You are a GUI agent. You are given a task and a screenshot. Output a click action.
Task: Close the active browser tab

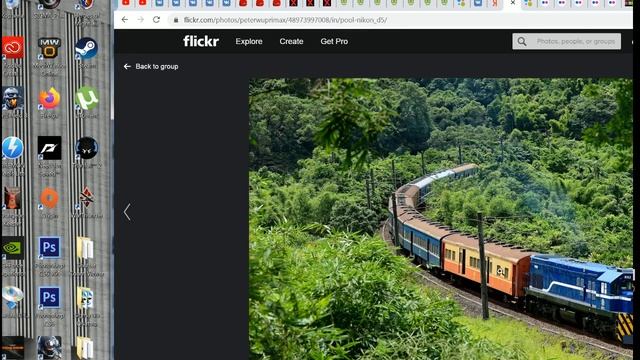(x=513, y=3)
